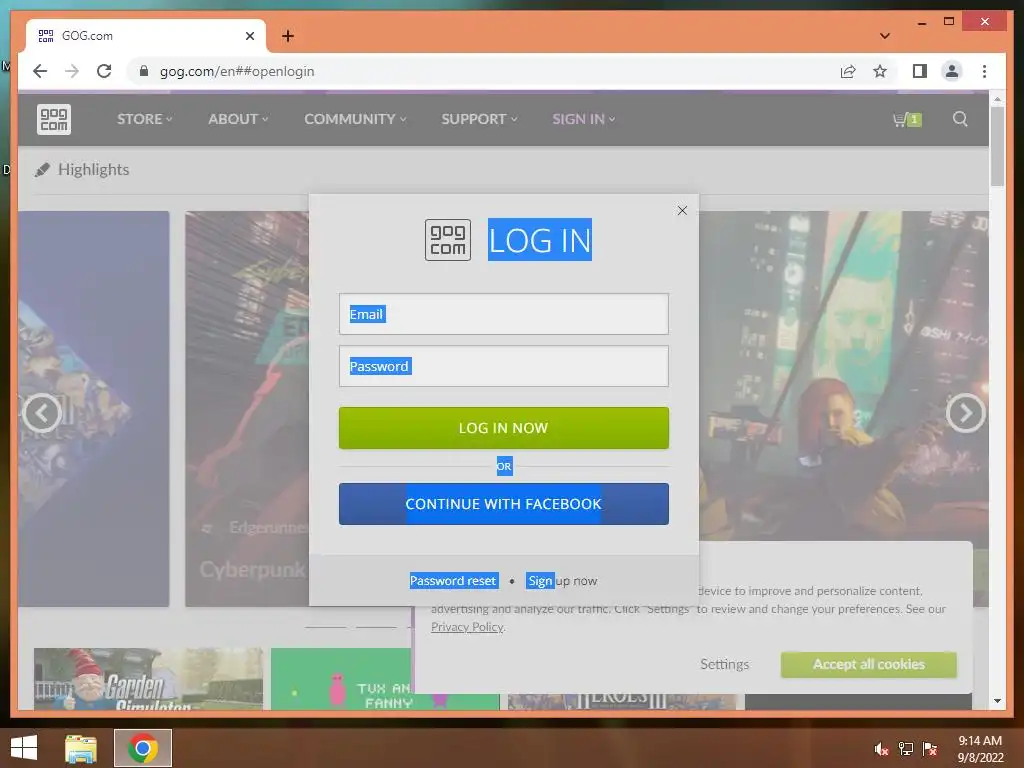
Task: Click the GOG.com logo in the navigation bar
Action: [x=54, y=120]
